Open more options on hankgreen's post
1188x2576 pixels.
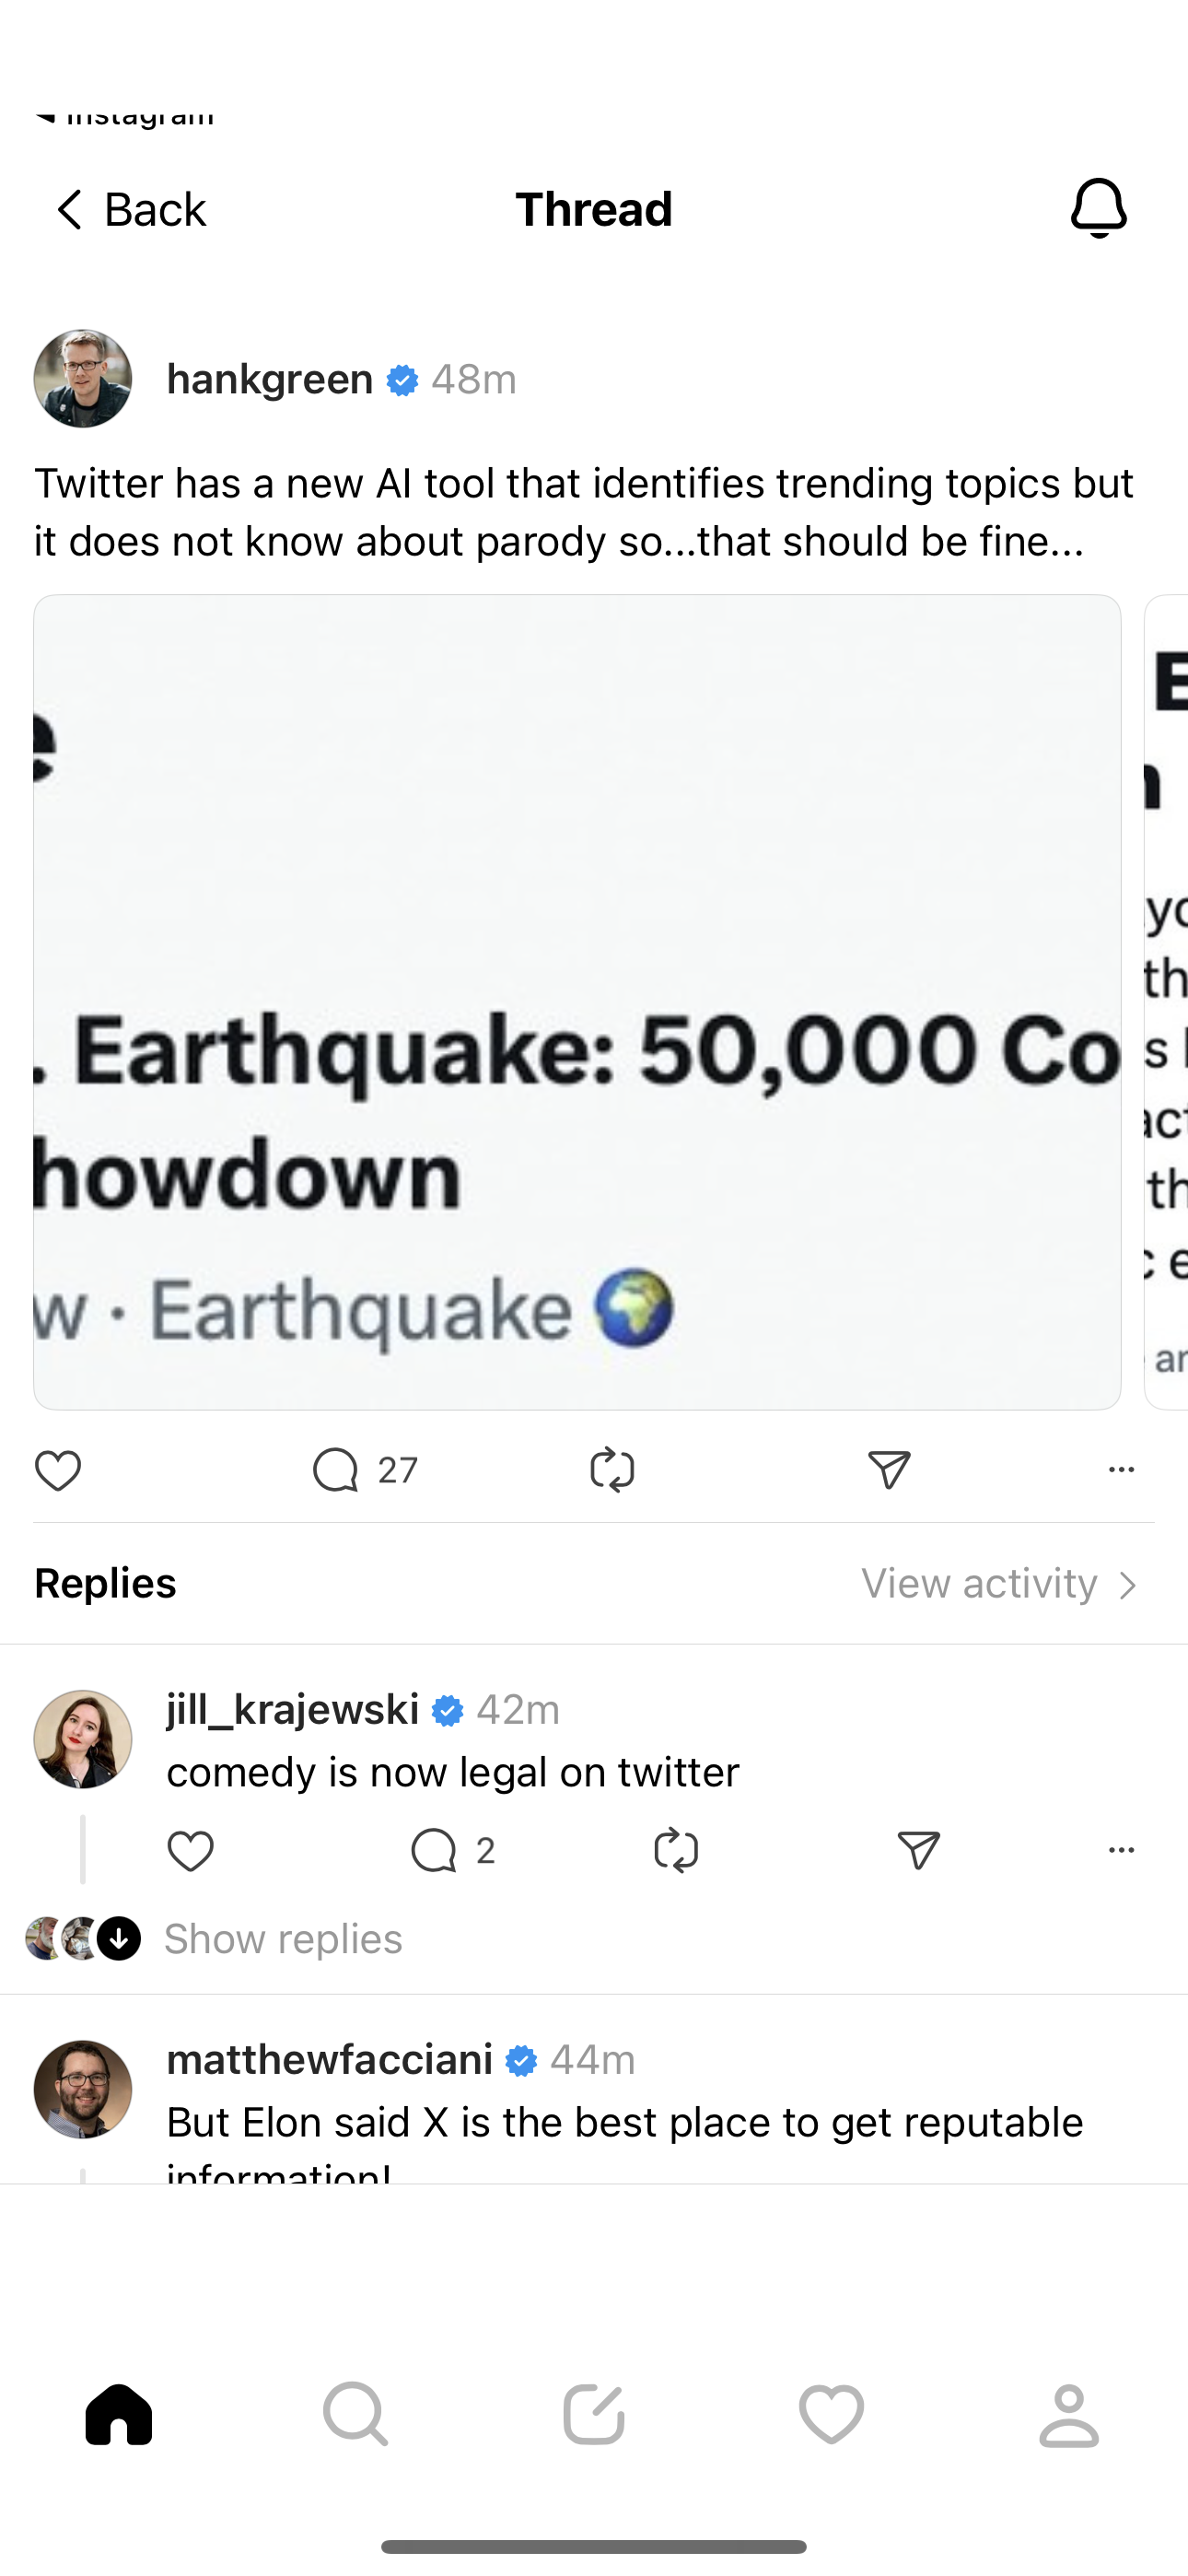point(1121,1469)
